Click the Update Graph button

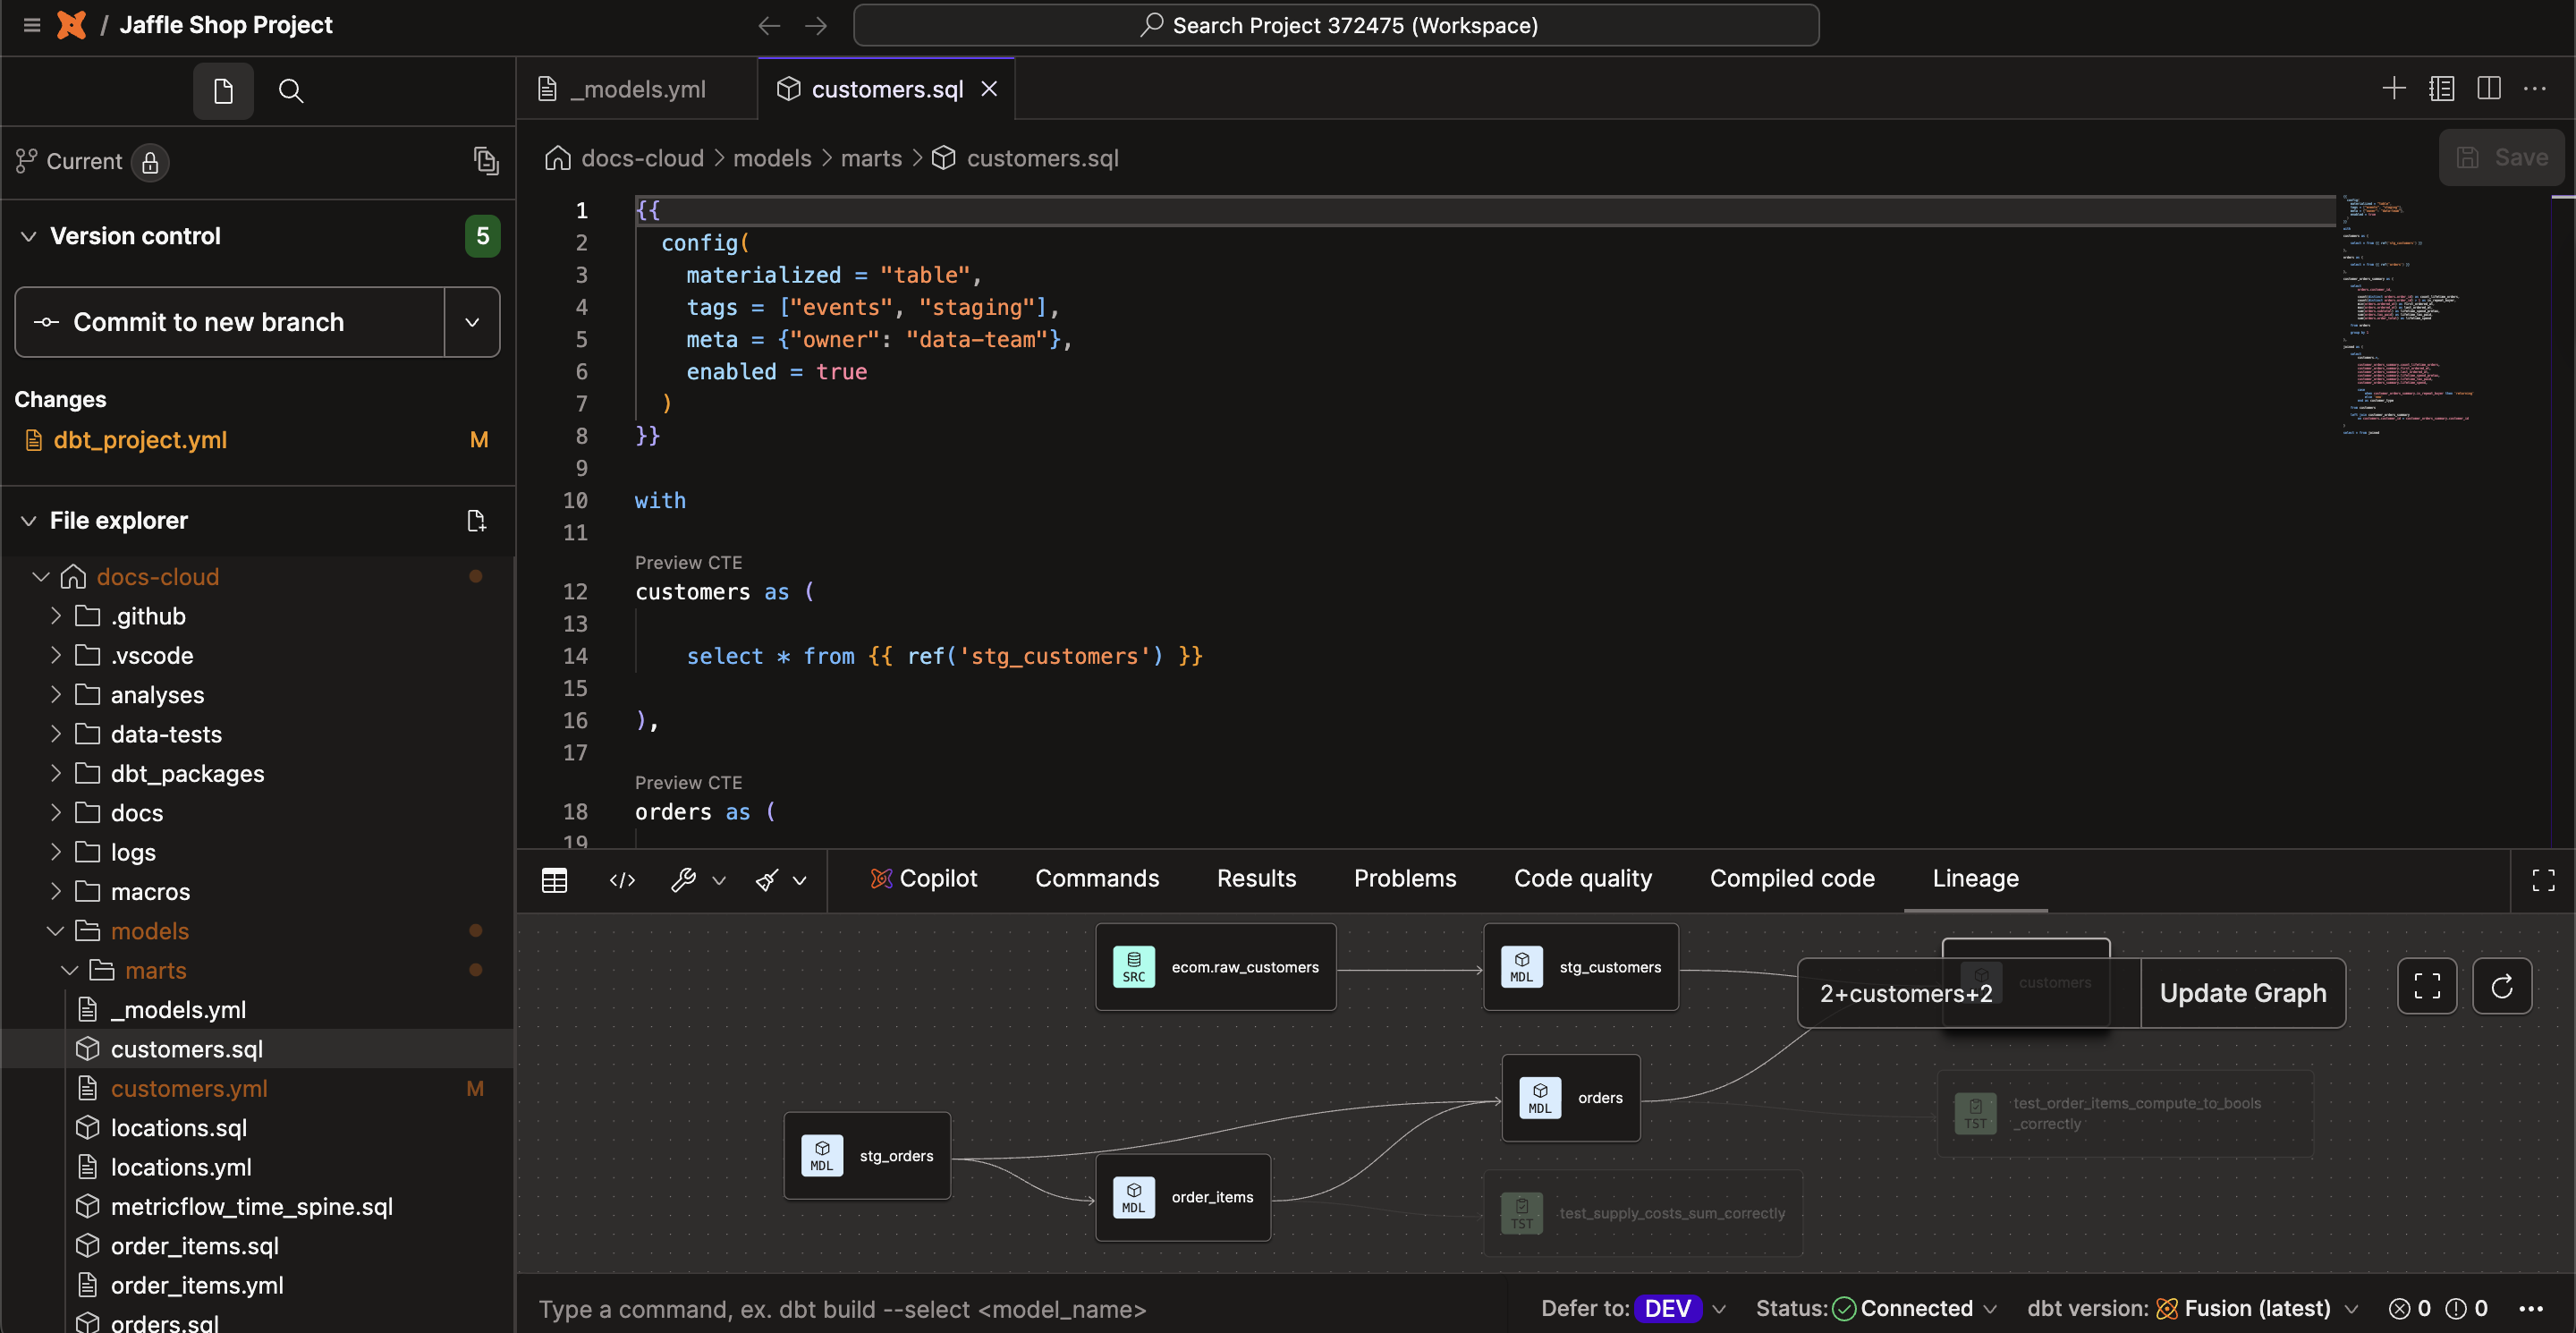pyautogui.click(x=2243, y=992)
